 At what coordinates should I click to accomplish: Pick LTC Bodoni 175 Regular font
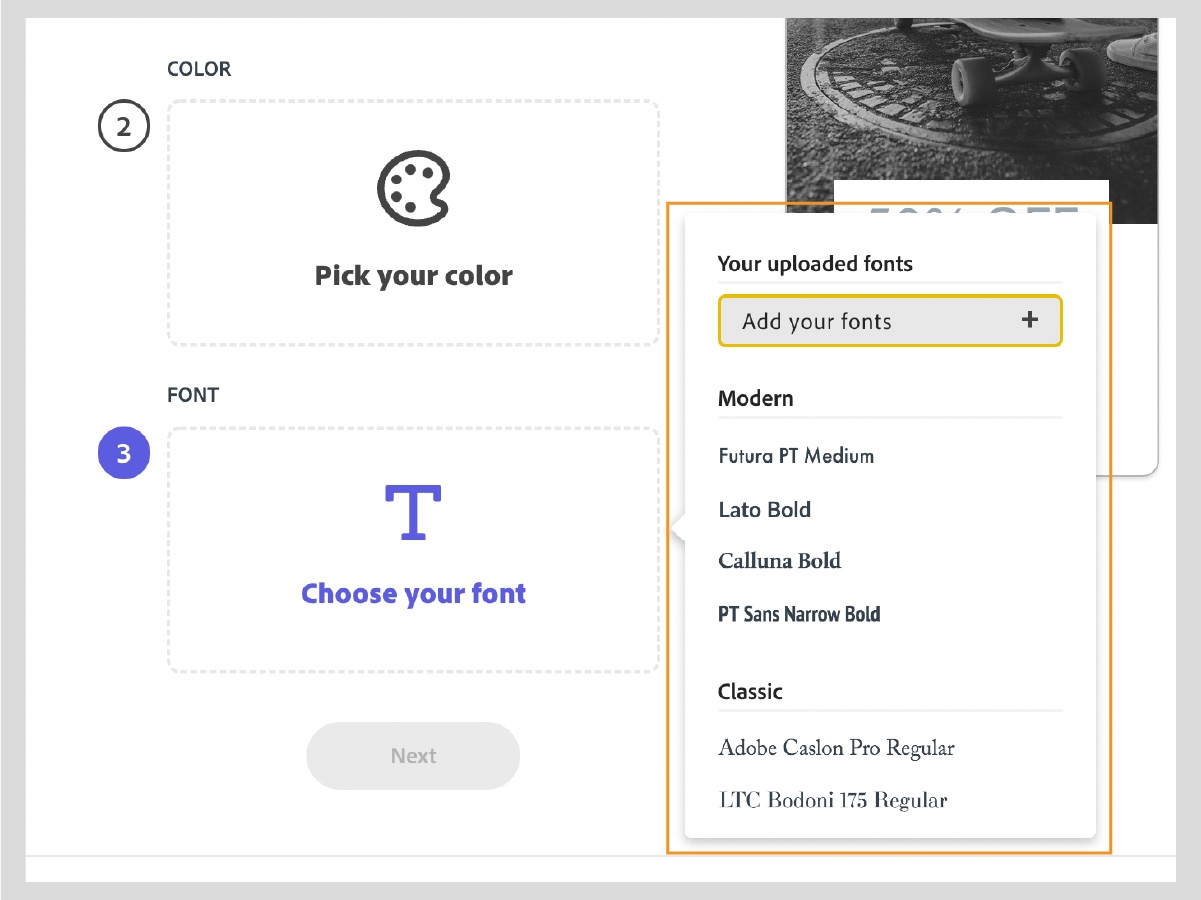pyautogui.click(x=832, y=800)
